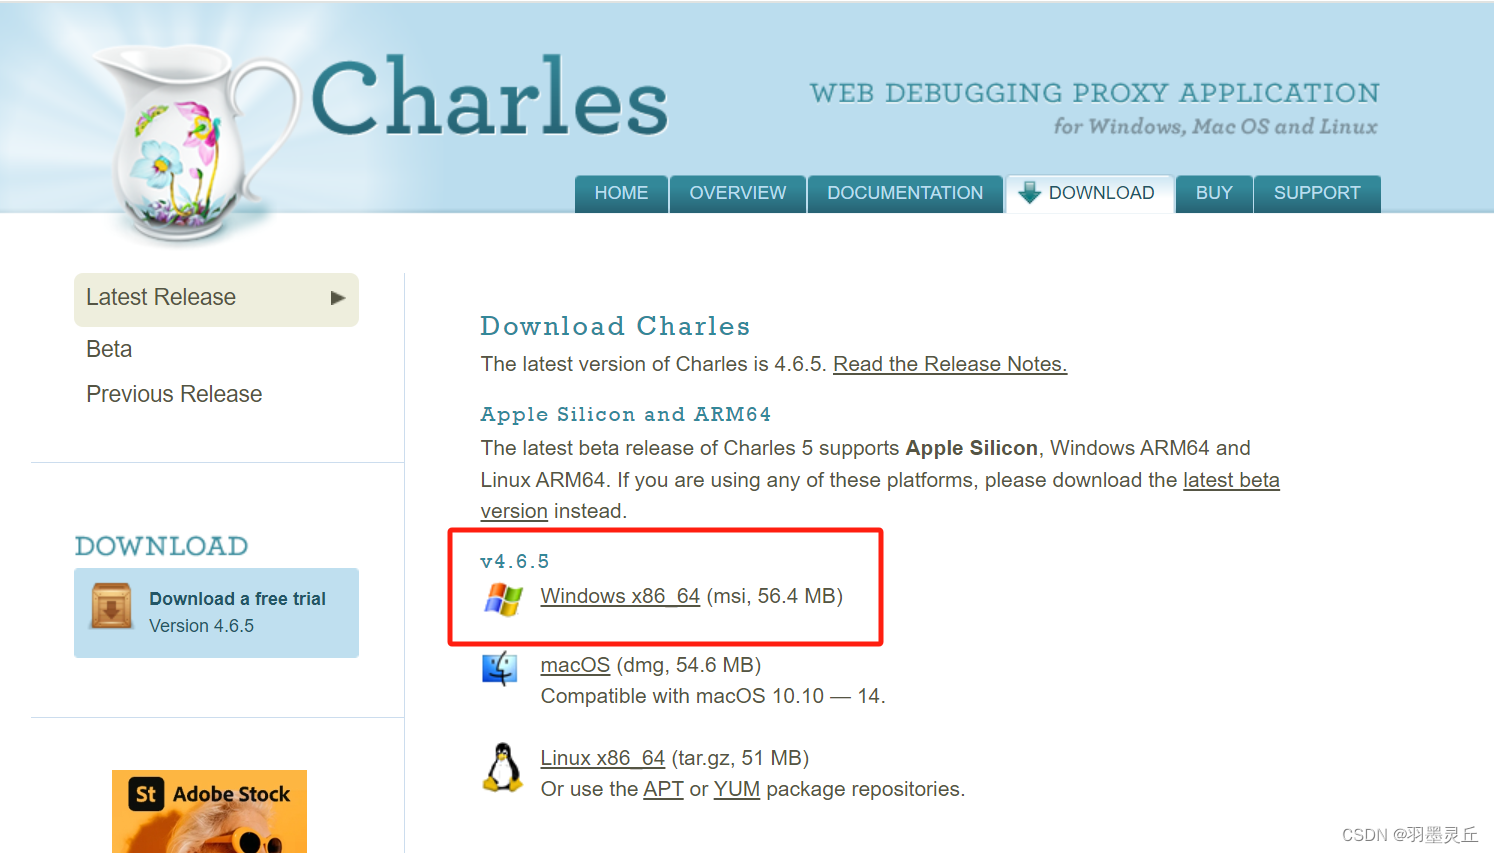Click the Download Charles heading
The image size is (1494, 853).
(x=615, y=326)
